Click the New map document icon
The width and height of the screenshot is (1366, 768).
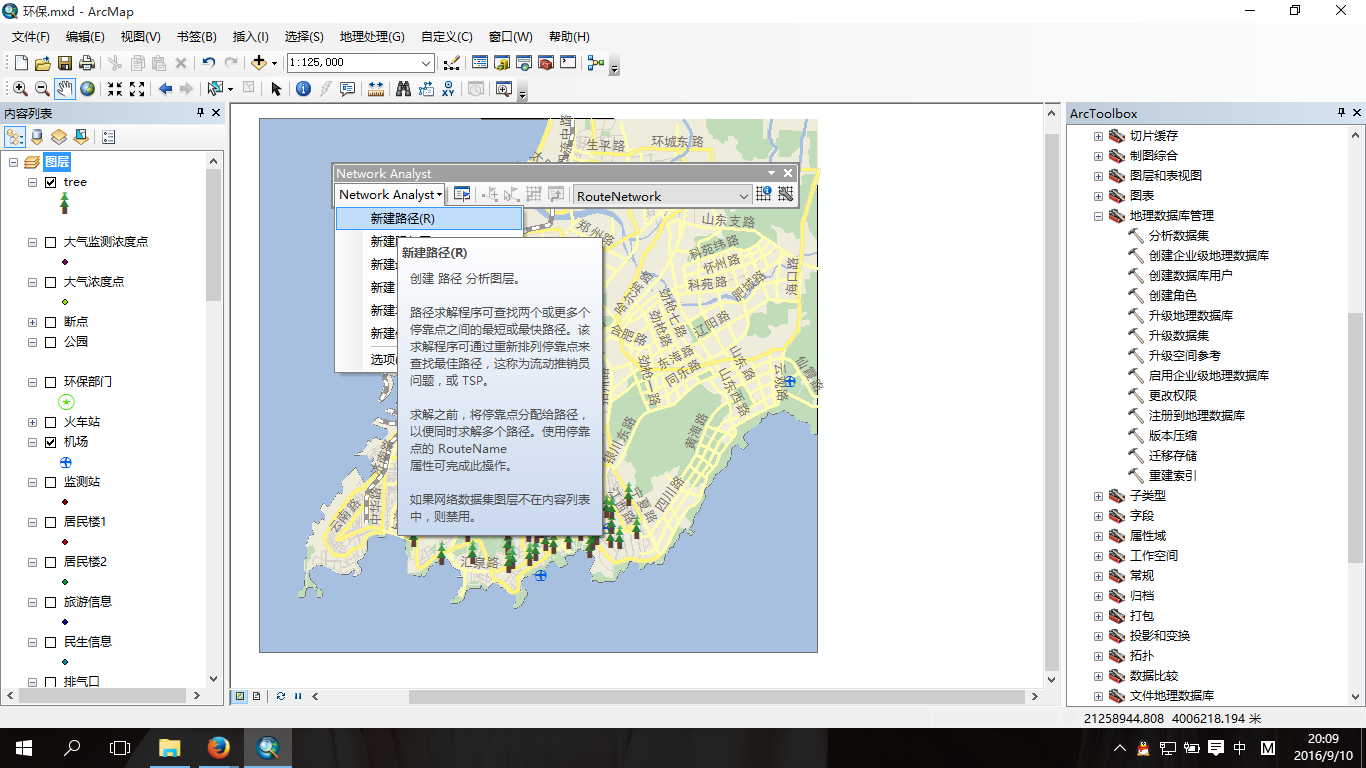21,62
